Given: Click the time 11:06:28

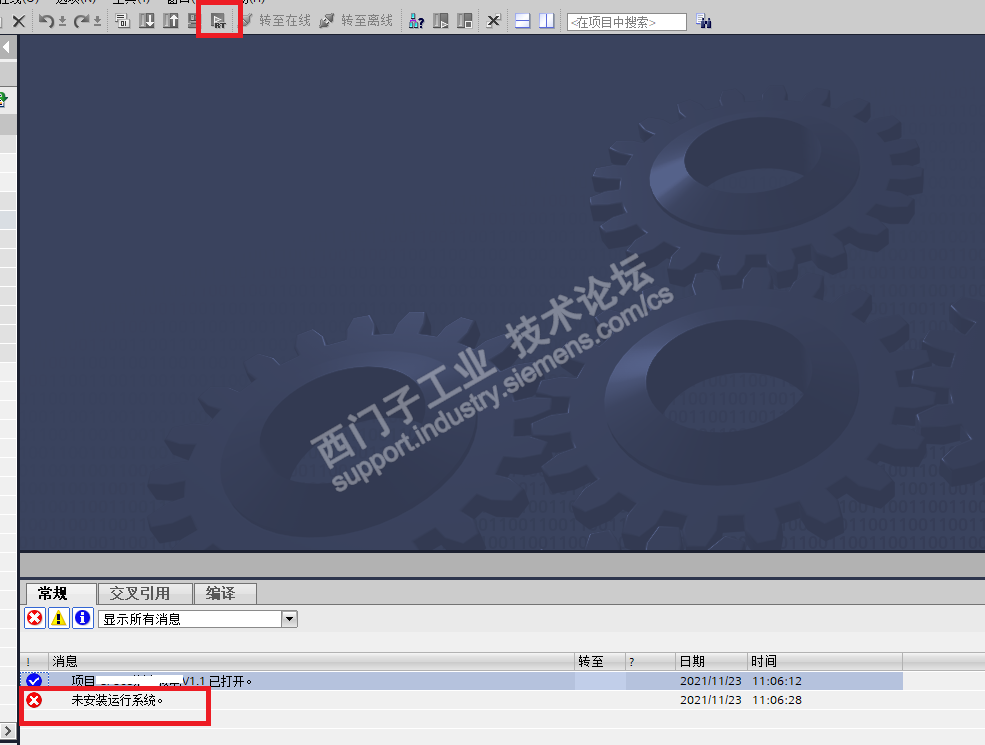Looking at the screenshot, I should 777,700.
